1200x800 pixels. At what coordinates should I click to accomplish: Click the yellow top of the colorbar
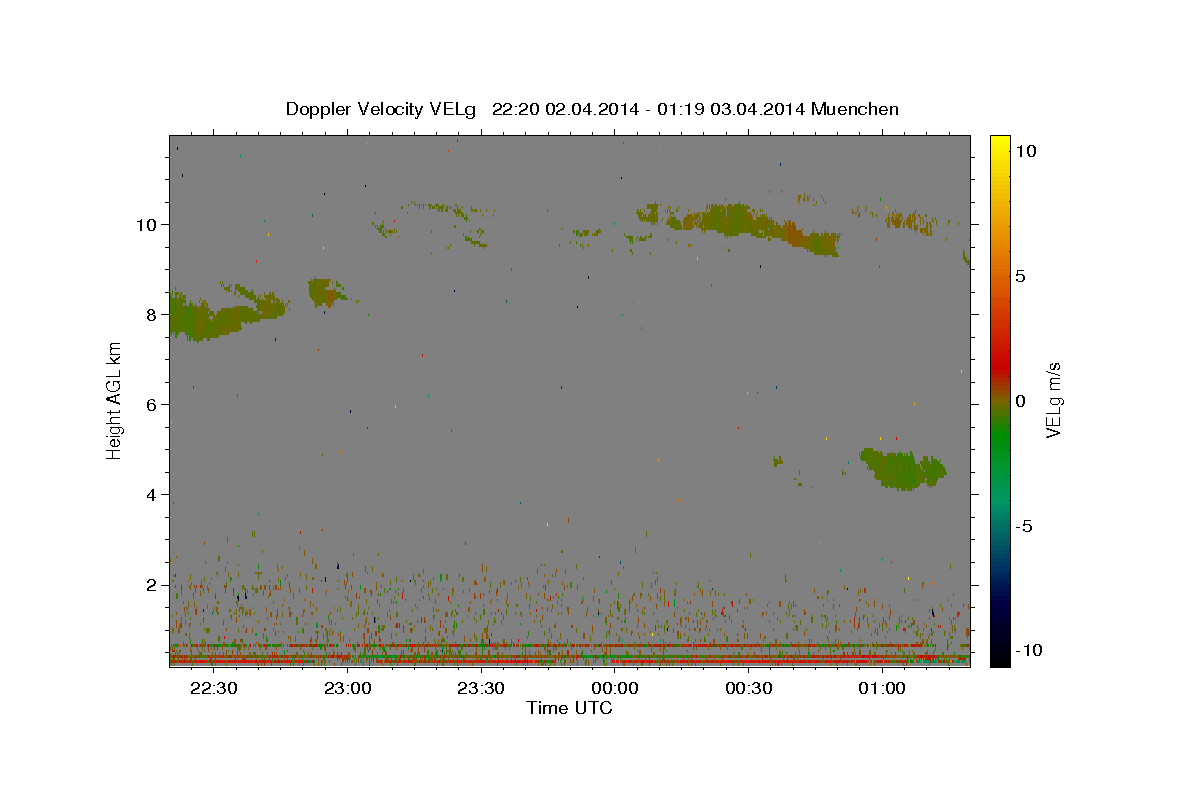[1000, 145]
